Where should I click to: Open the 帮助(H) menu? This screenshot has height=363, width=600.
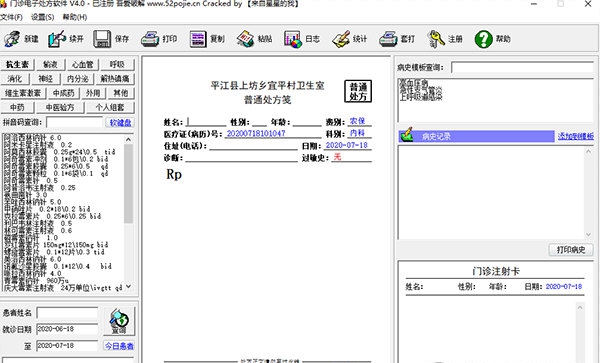click(x=75, y=17)
